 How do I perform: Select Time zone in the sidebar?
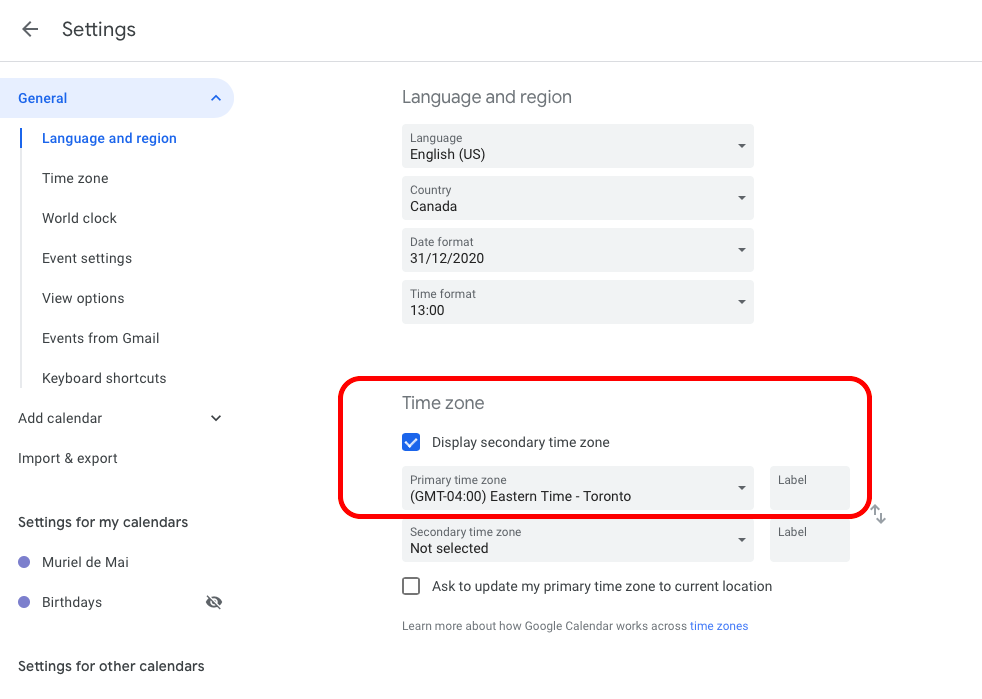[x=75, y=178]
